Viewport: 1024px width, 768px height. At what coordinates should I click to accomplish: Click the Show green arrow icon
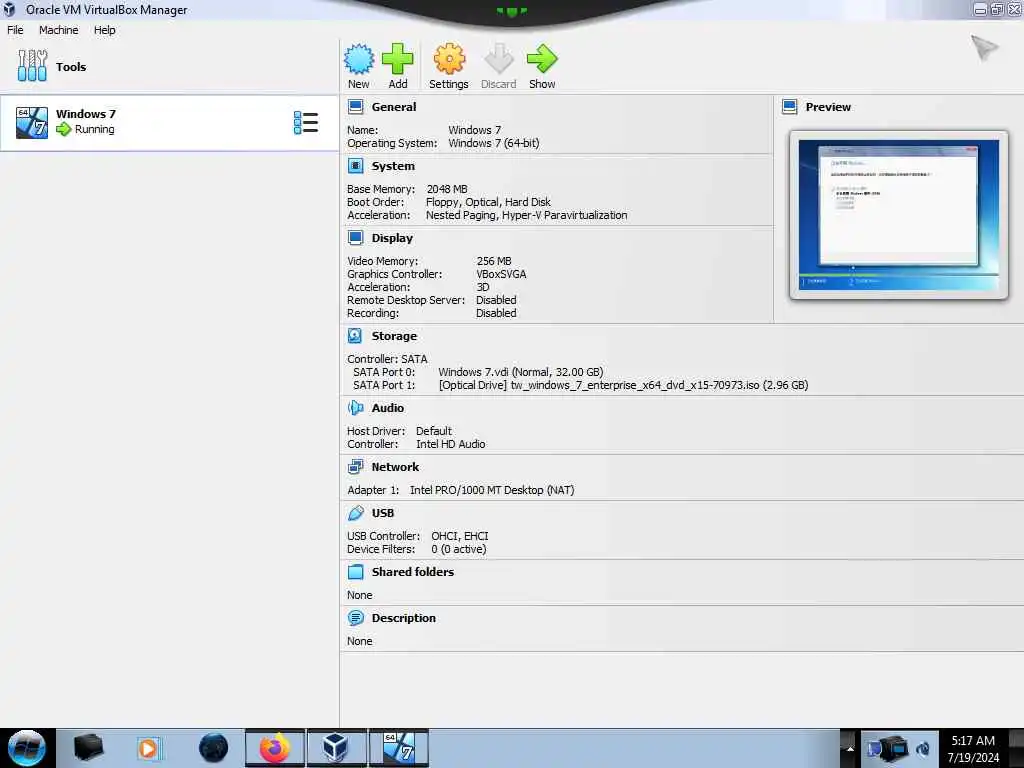(x=542, y=59)
